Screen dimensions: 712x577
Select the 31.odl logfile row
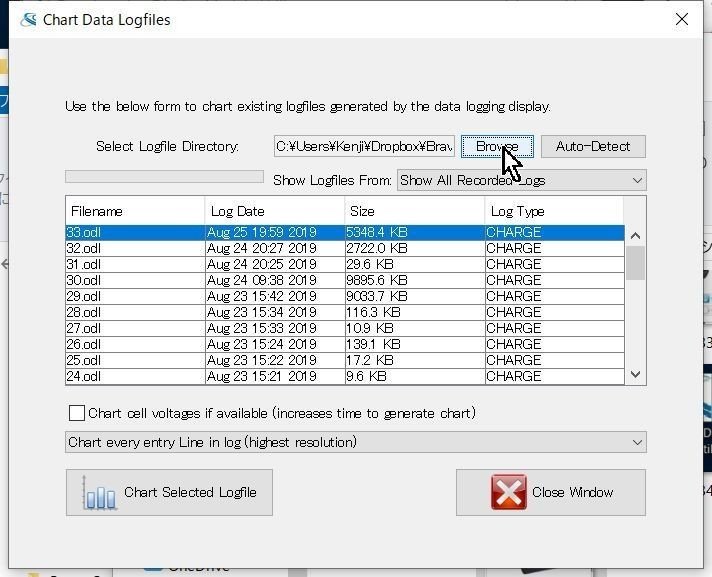(345, 264)
